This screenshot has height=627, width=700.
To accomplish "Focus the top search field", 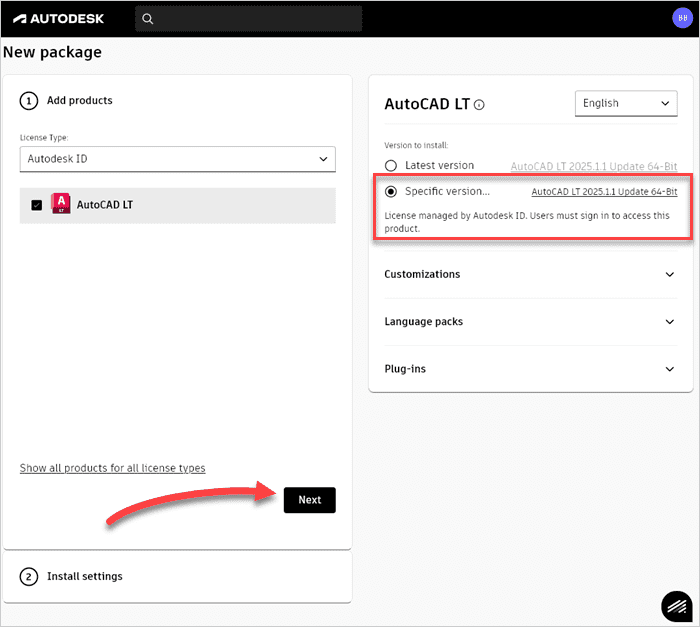I will [249, 19].
